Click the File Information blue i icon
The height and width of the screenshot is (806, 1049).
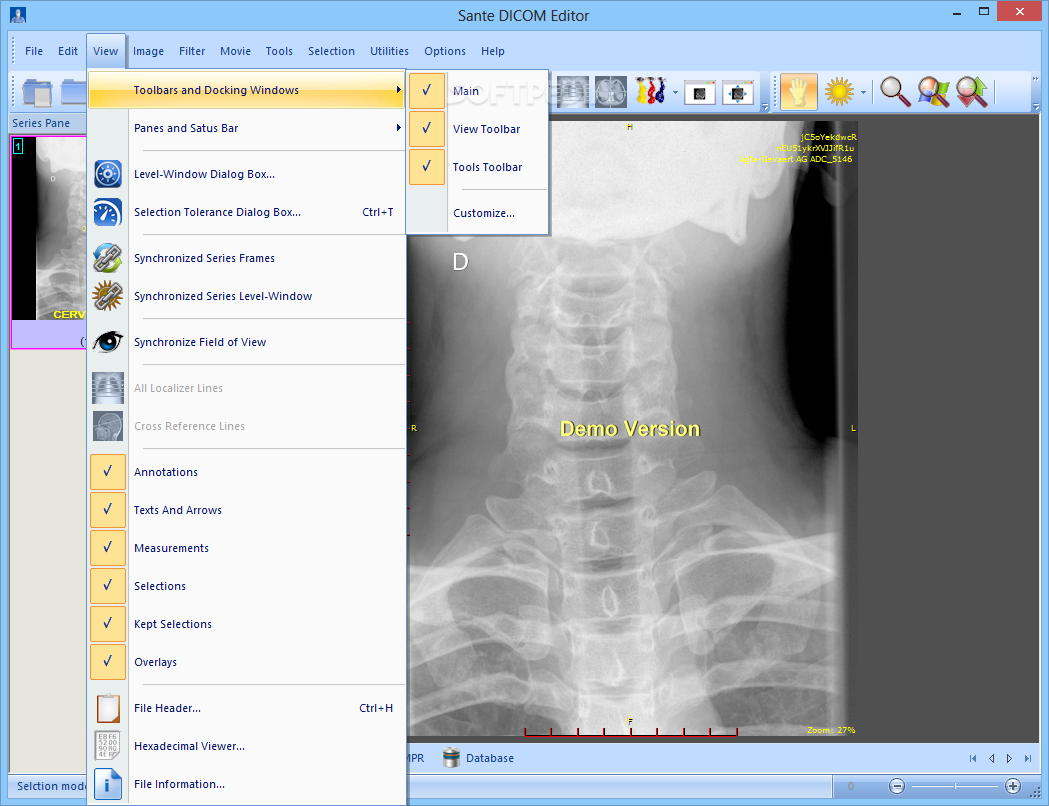[x=108, y=784]
